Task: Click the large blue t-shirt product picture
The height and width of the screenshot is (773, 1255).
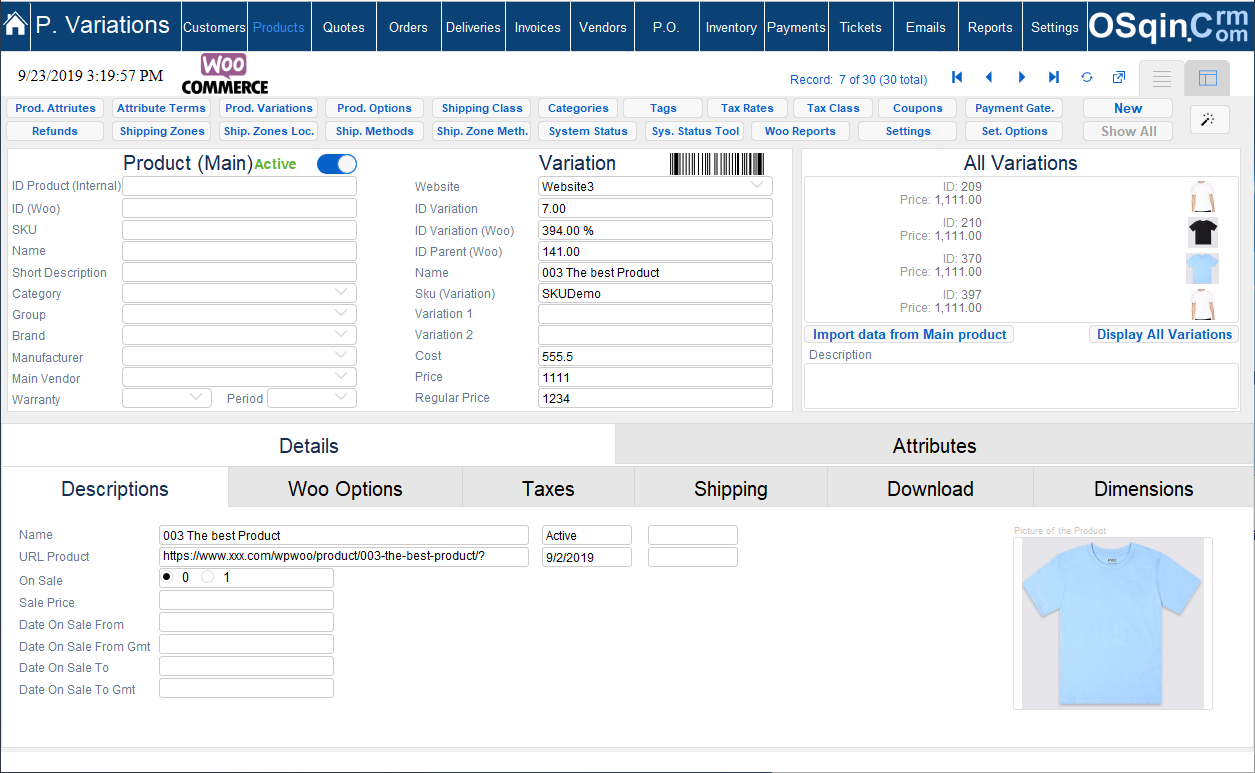Action: (1112, 623)
